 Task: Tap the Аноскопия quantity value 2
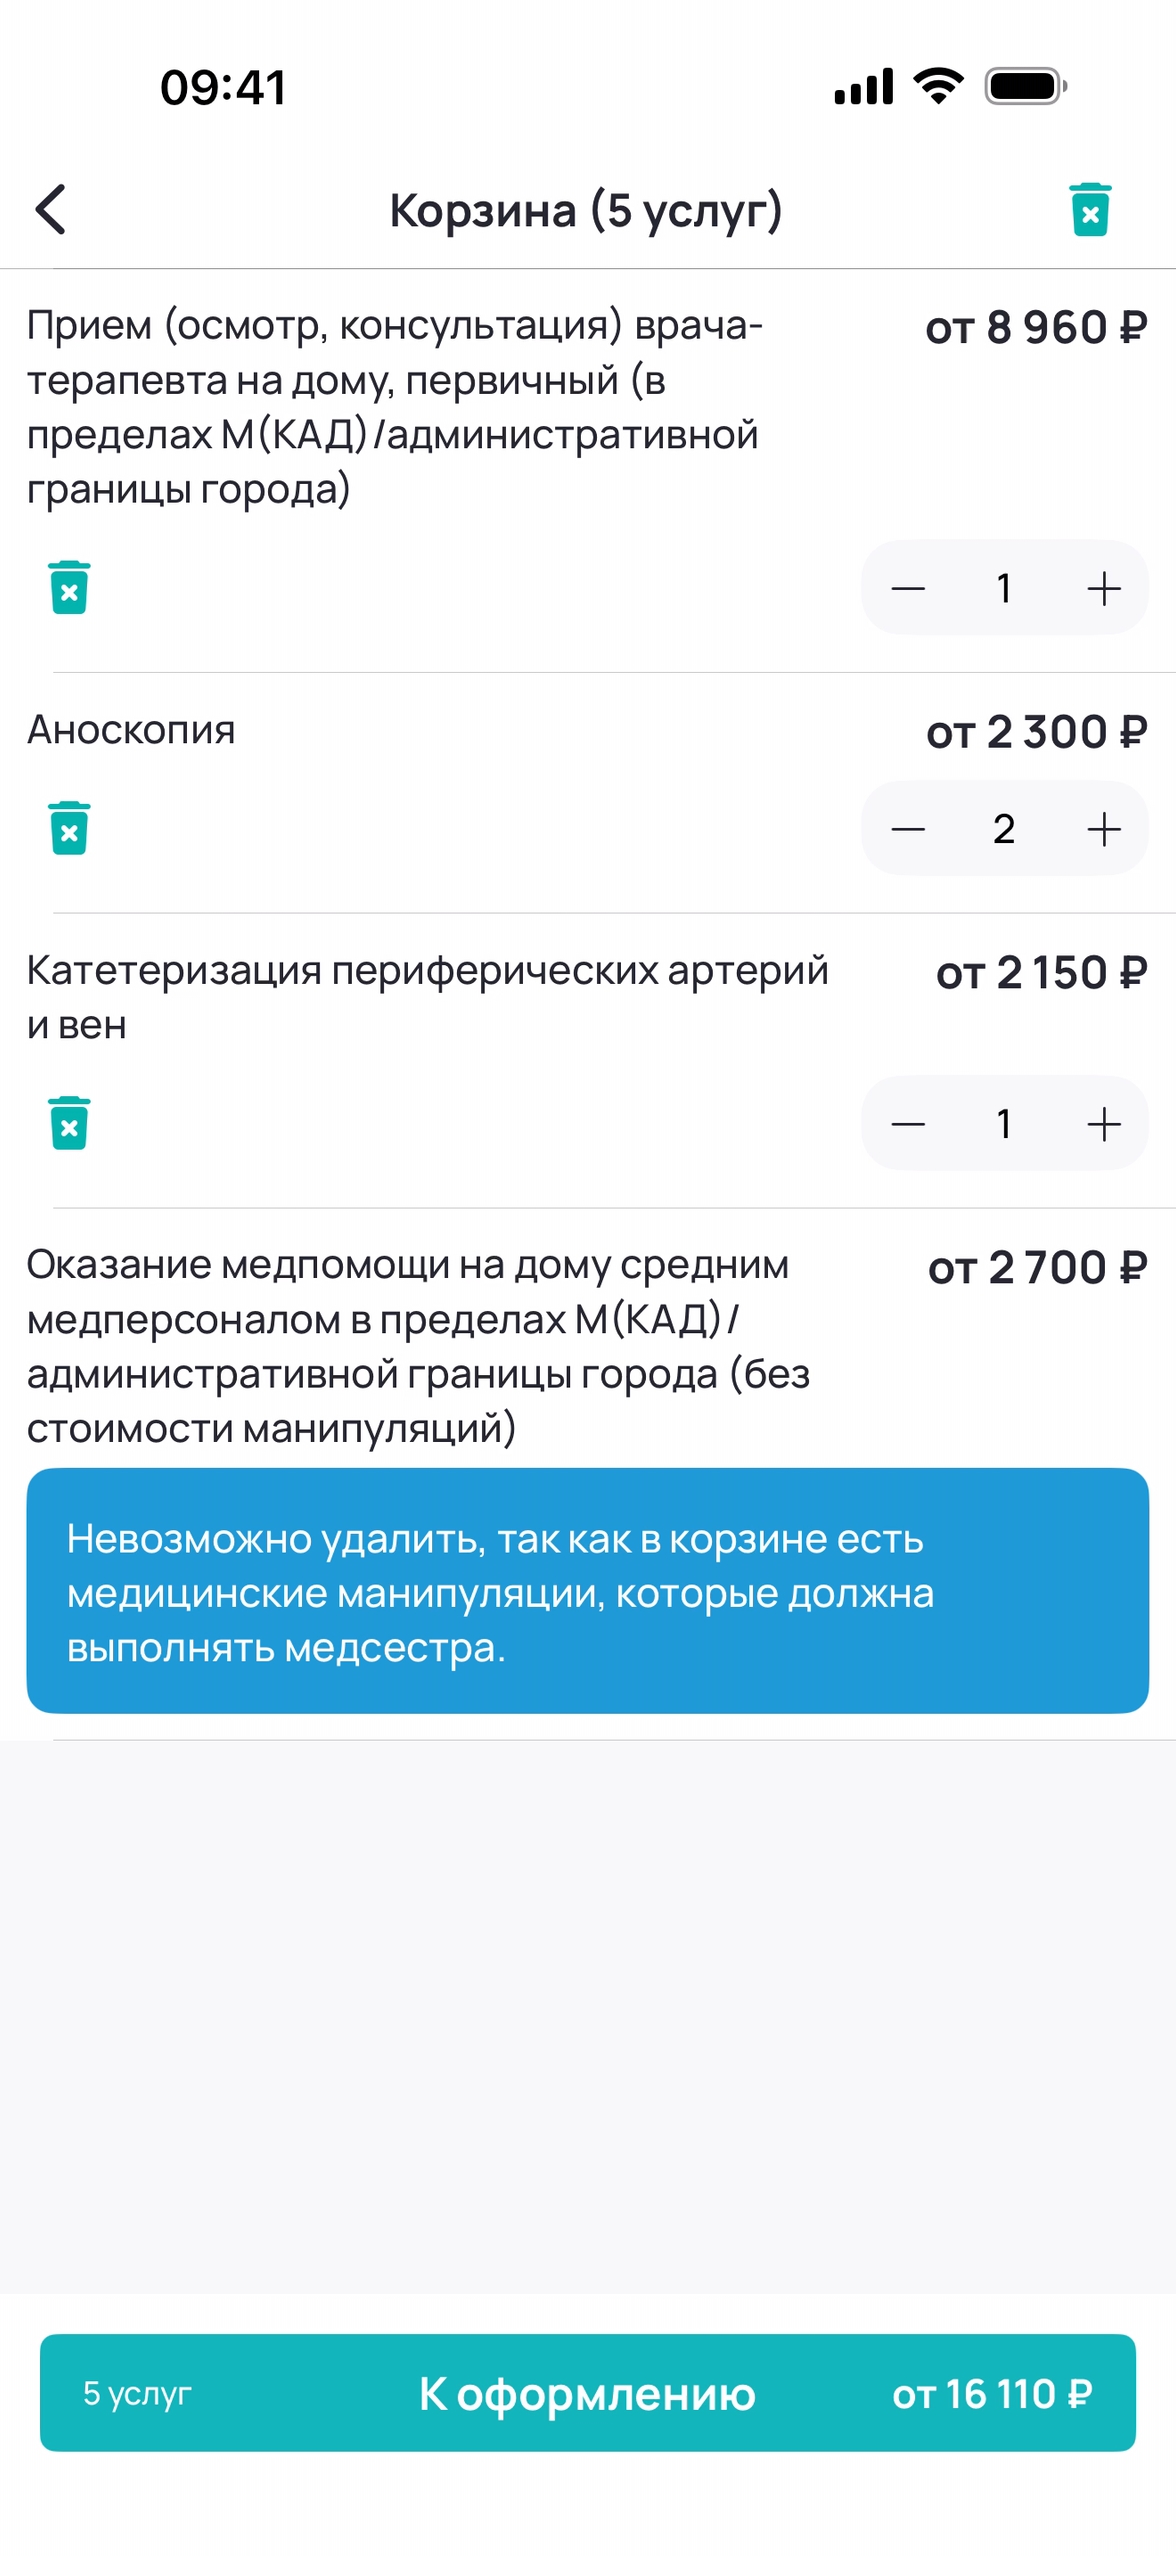pos(1004,829)
